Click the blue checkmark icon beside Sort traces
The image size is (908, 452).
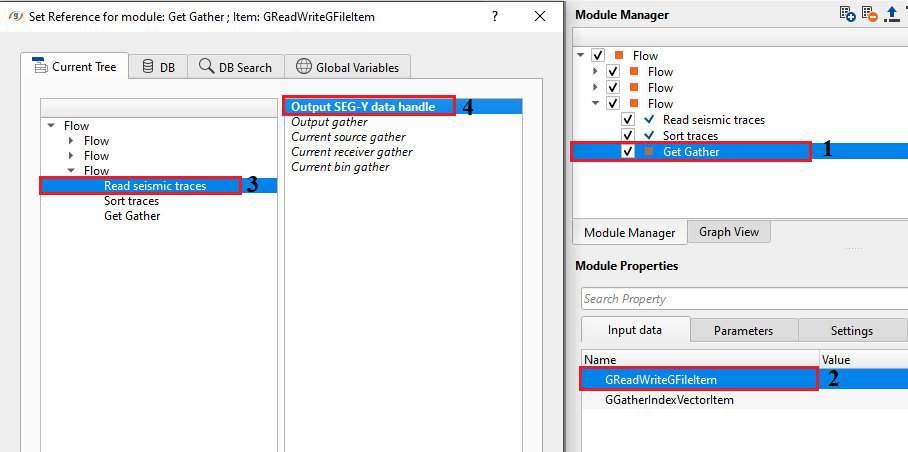pos(650,136)
